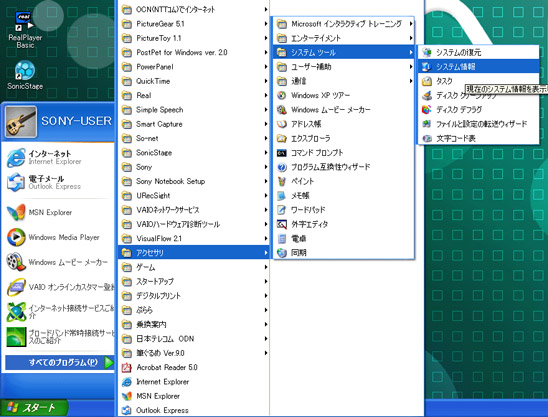Expand the QuickTime program folder
Screen dimensions: 548x417
[193, 81]
